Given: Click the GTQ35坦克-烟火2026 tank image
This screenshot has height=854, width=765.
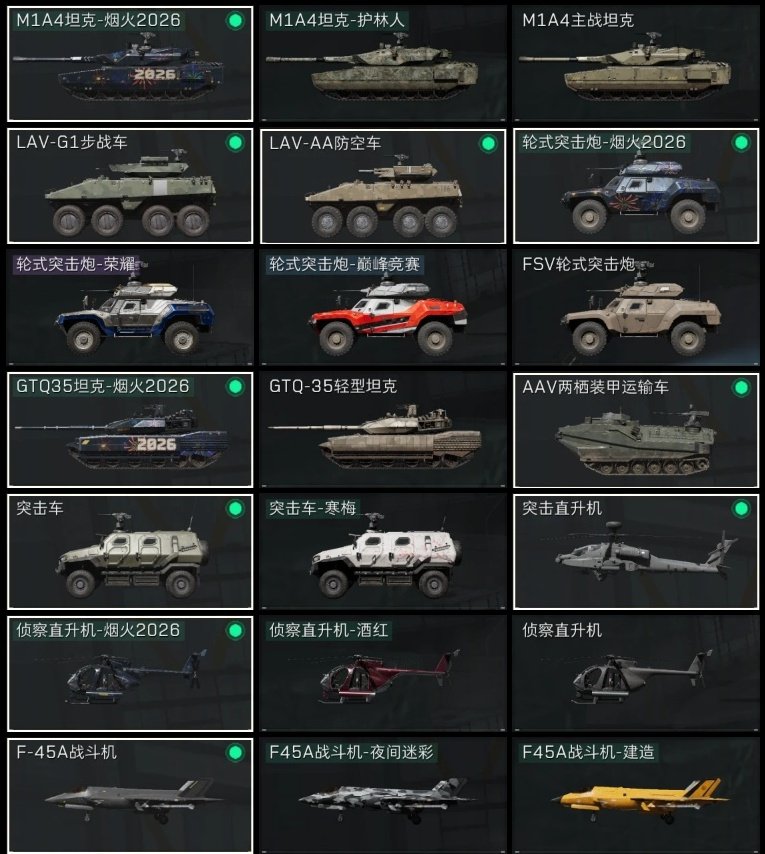Looking at the screenshot, I should (x=121, y=436).
